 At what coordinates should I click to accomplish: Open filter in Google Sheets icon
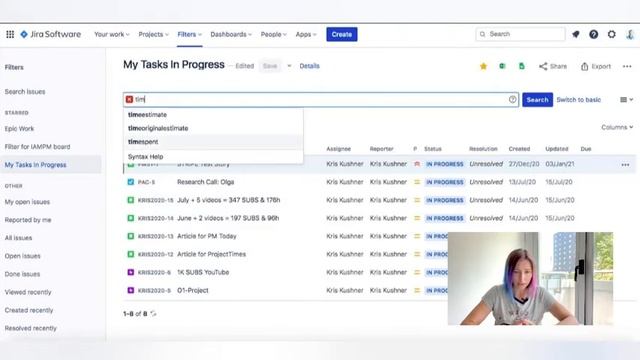[x=522, y=66]
